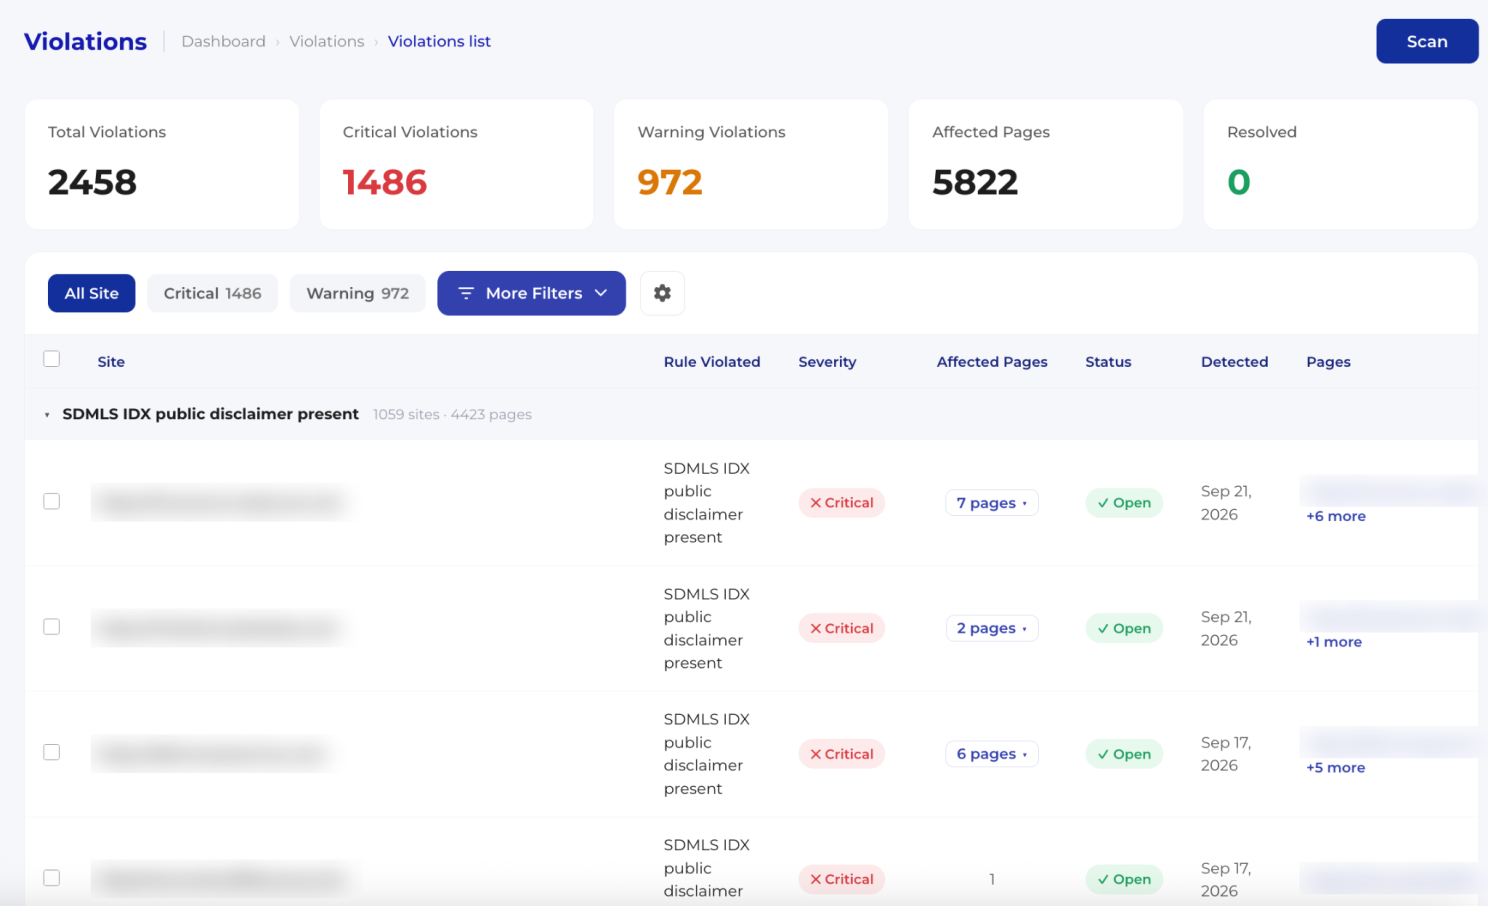The width and height of the screenshot is (1488, 906).
Task: Click the Total Violations value 2458
Action: tap(92, 182)
